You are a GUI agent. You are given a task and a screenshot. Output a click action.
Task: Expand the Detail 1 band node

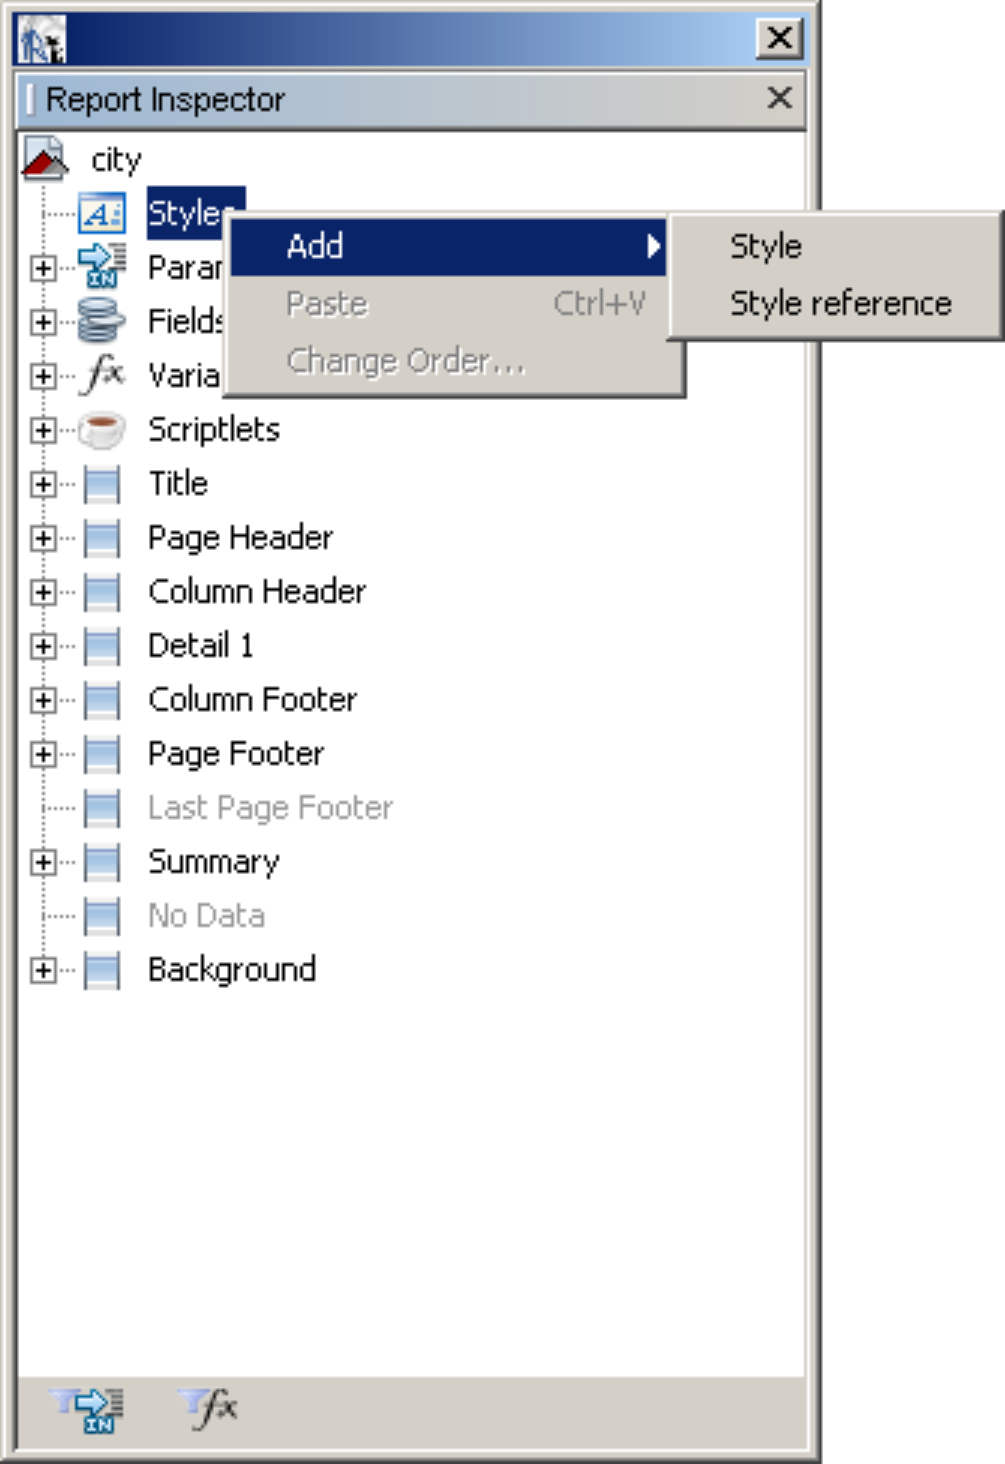tap(43, 646)
